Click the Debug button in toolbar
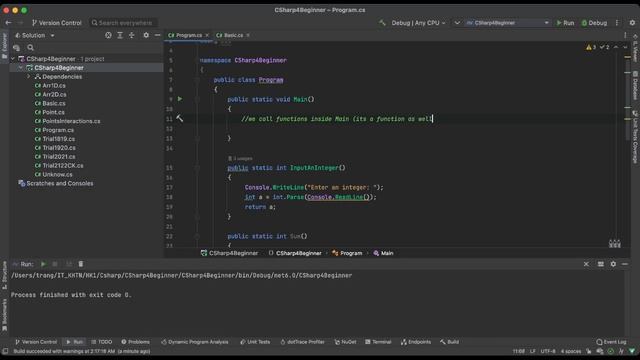This screenshot has width=640, height=360. [x=594, y=23]
